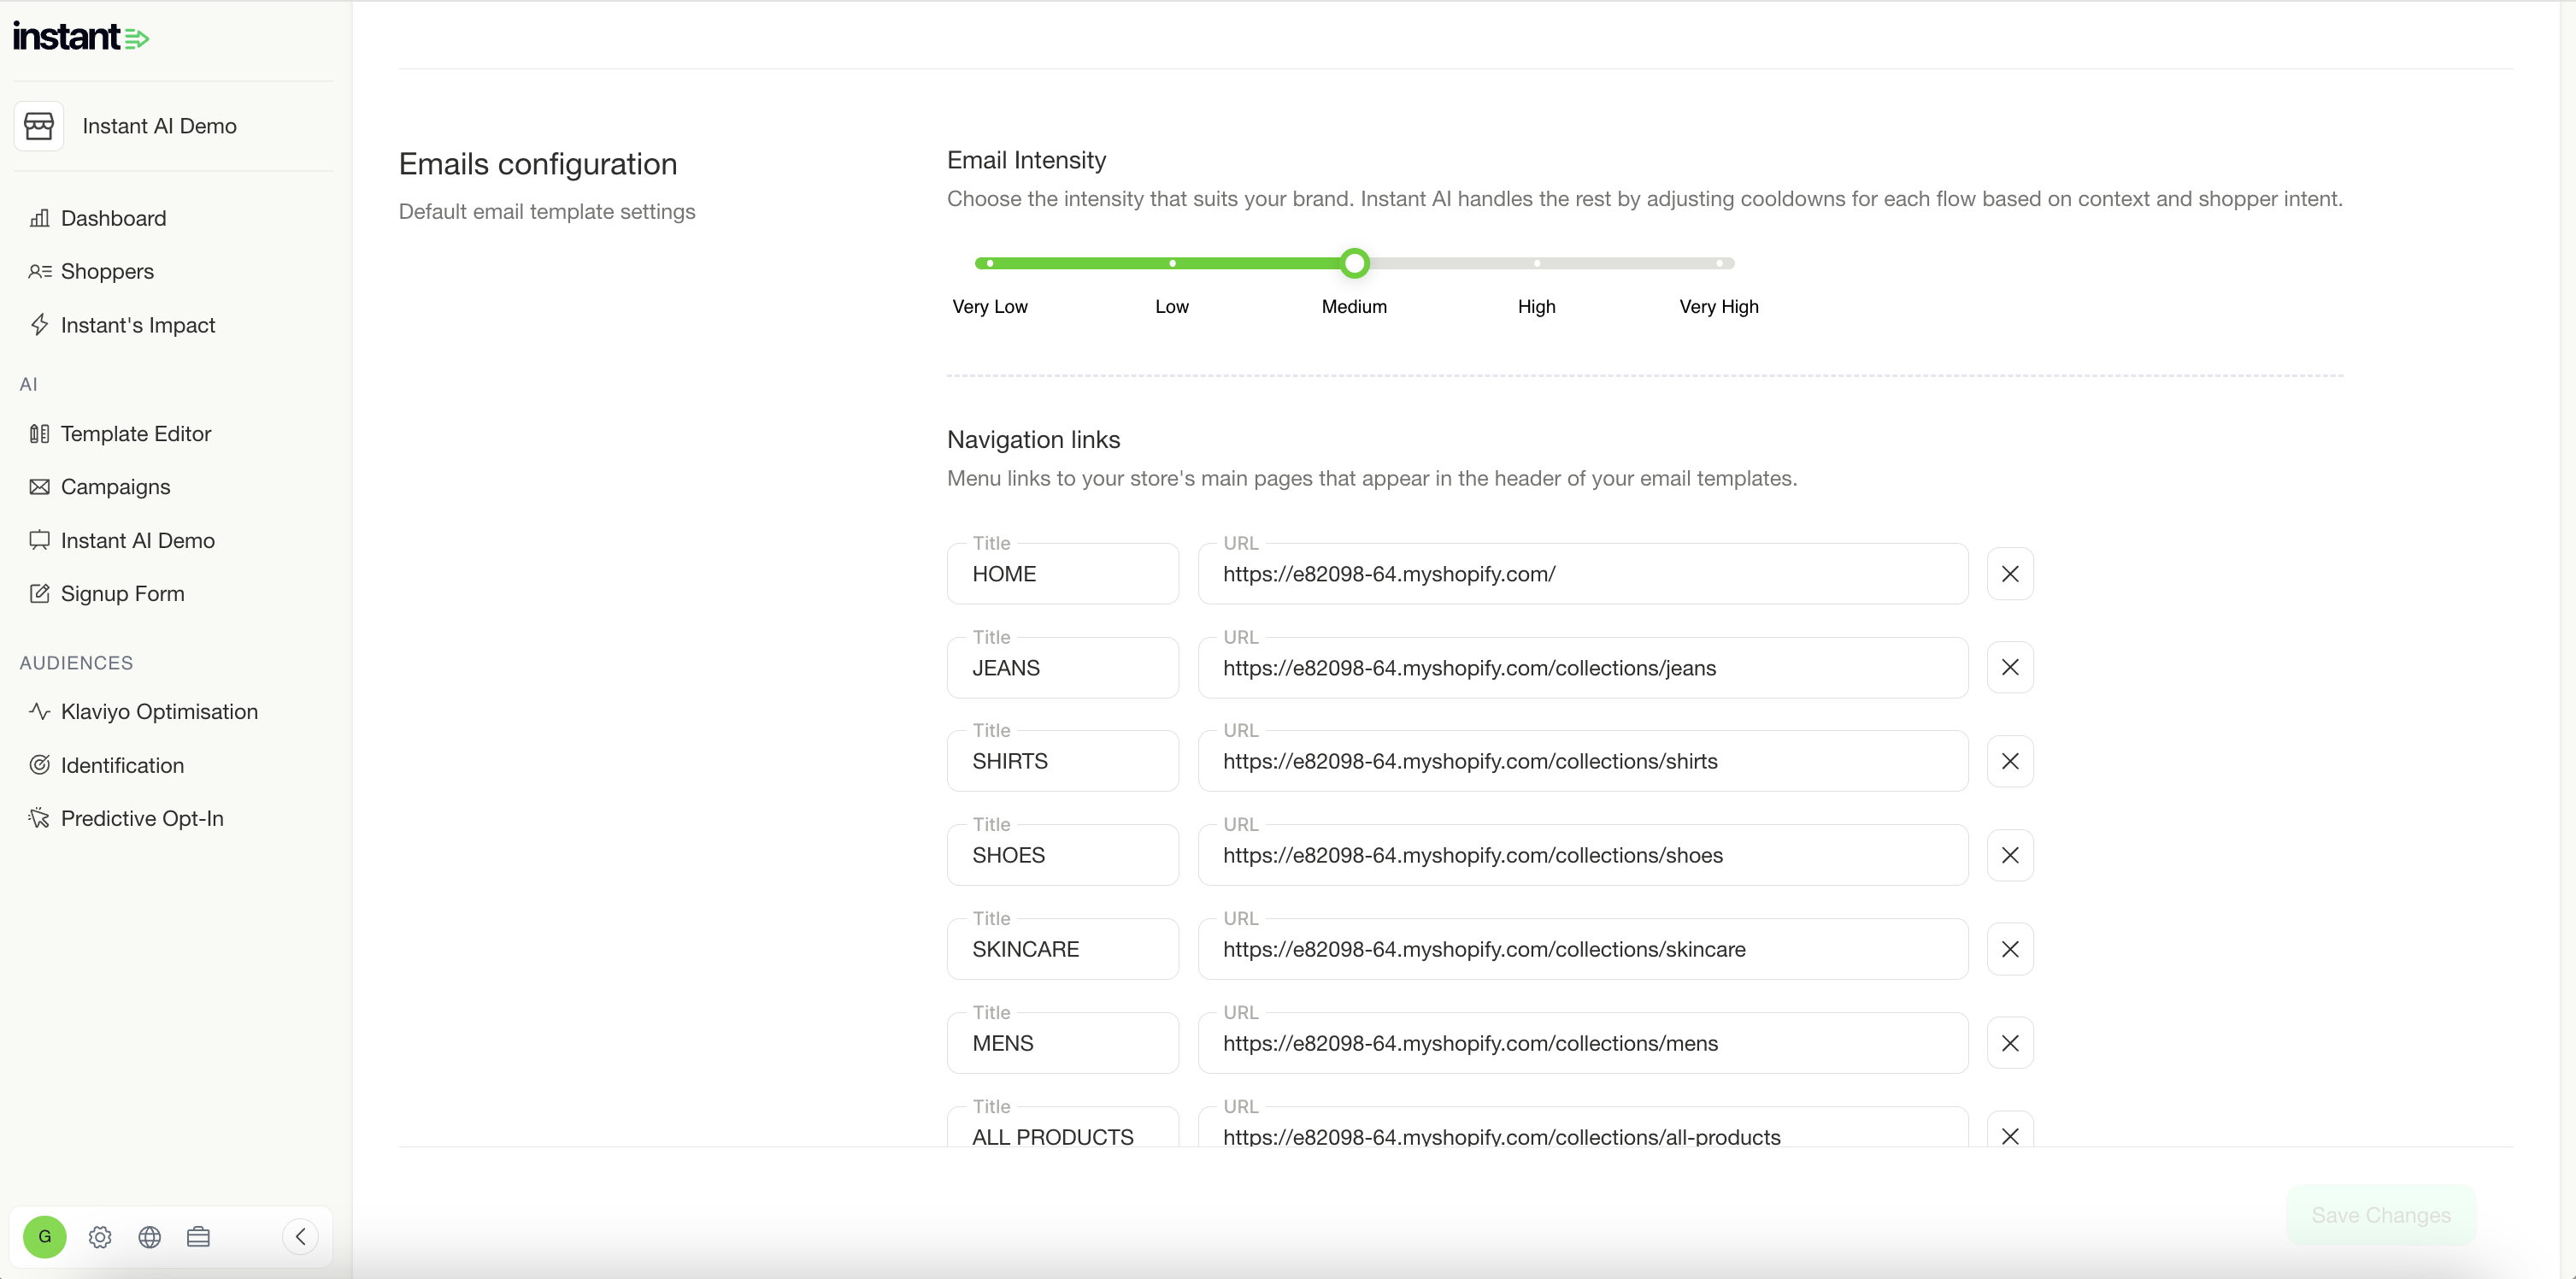Remove the HOME navigation link
This screenshot has width=2576, height=1279.
click(2009, 574)
